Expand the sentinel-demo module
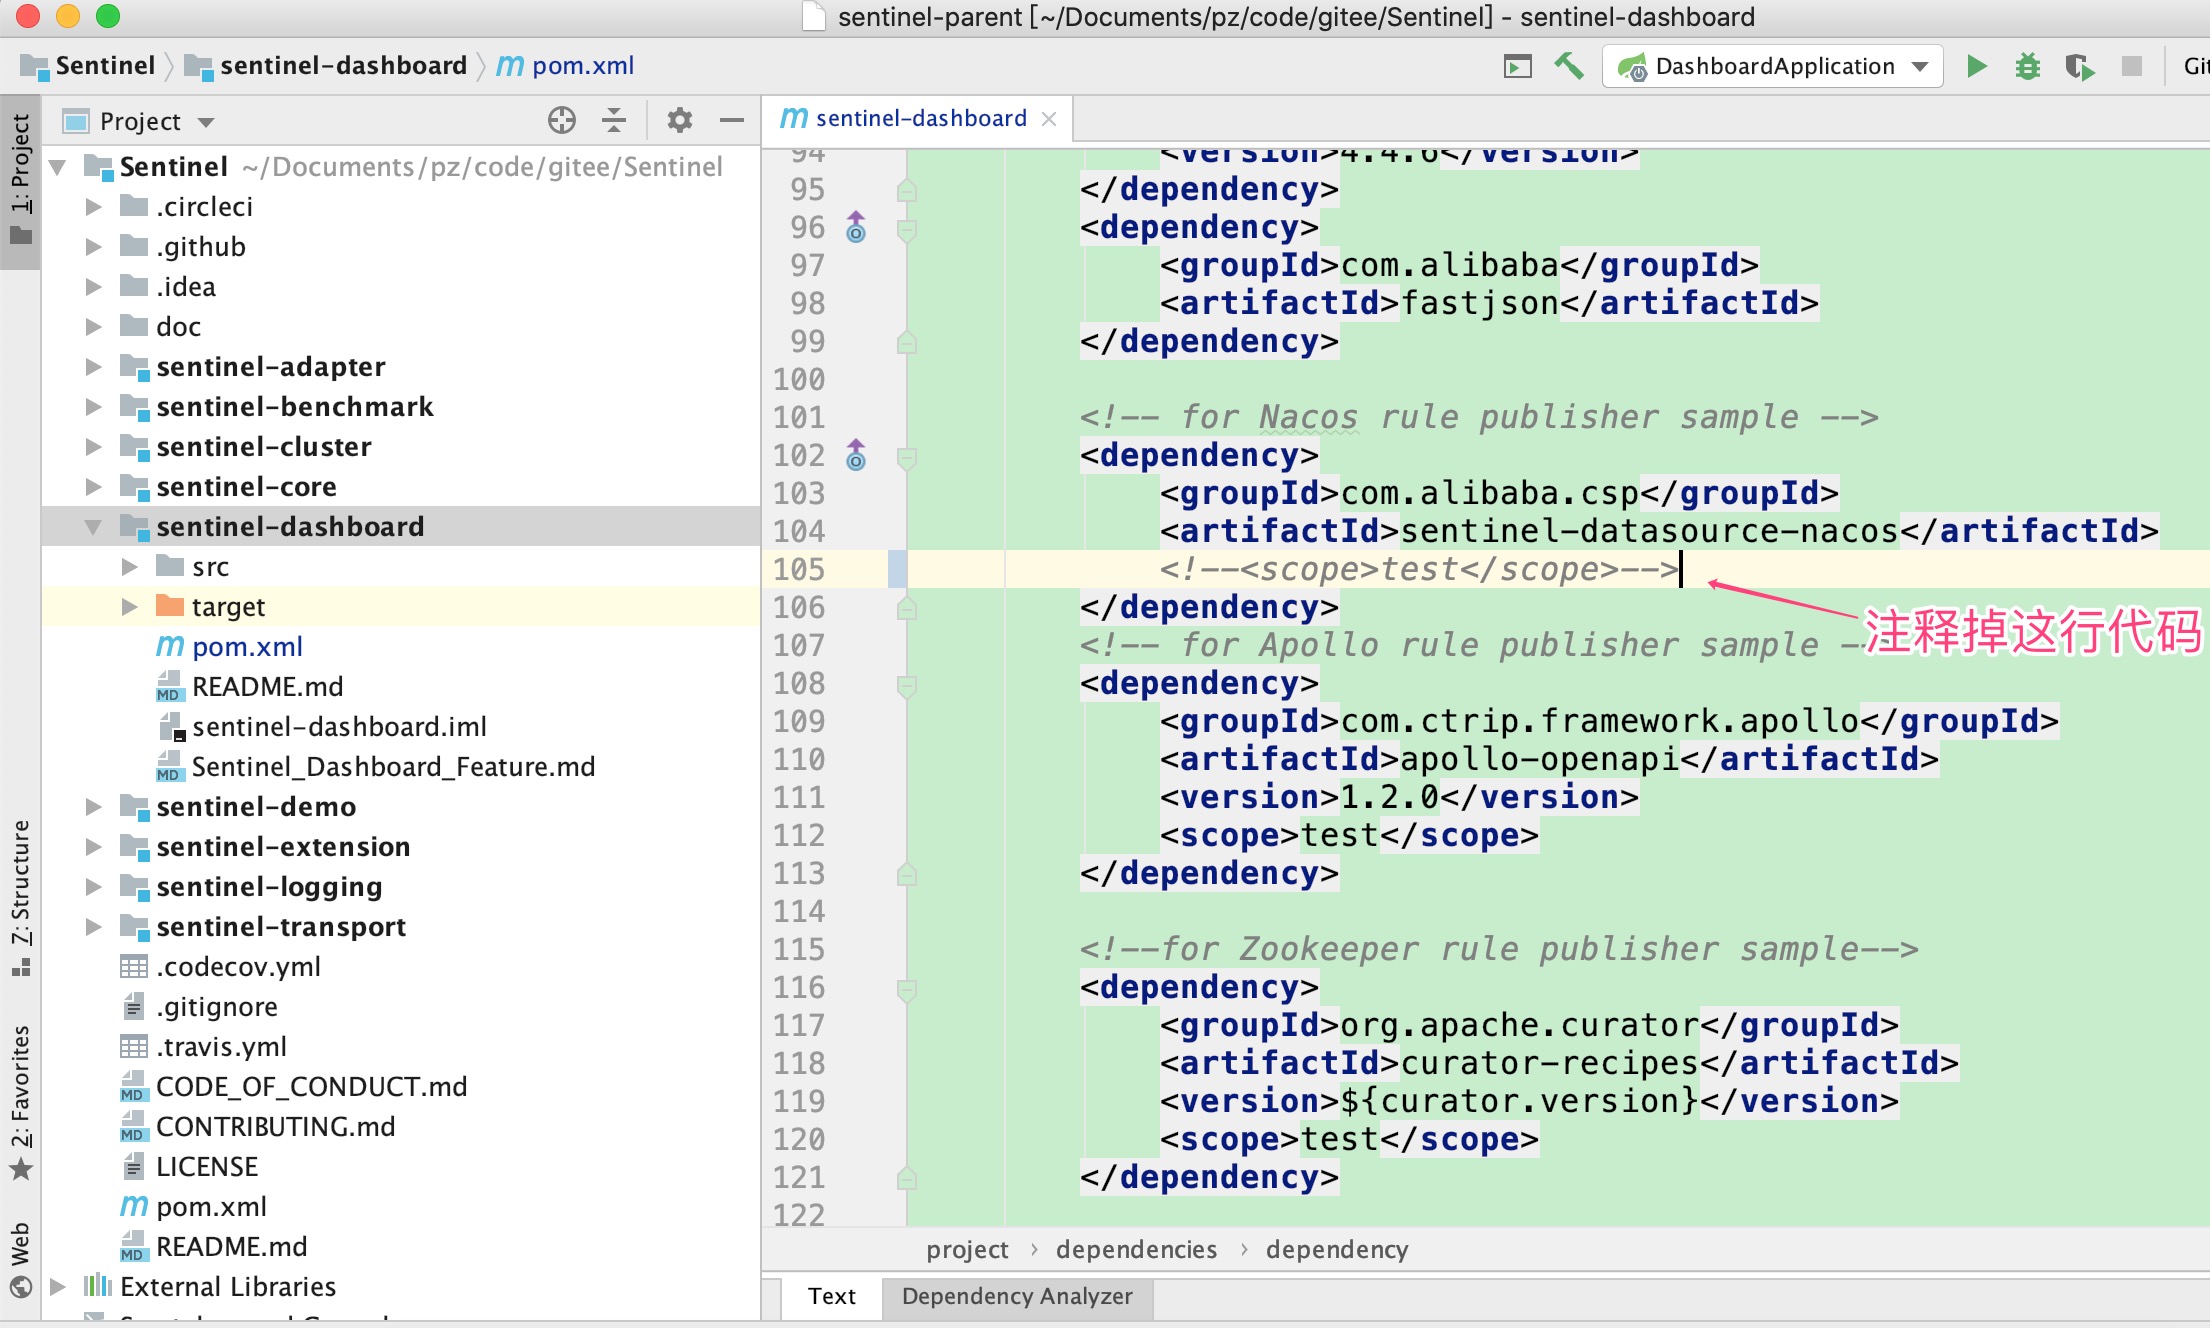This screenshot has width=2210, height=1328. pyautogui.click(x=93, y=807)
